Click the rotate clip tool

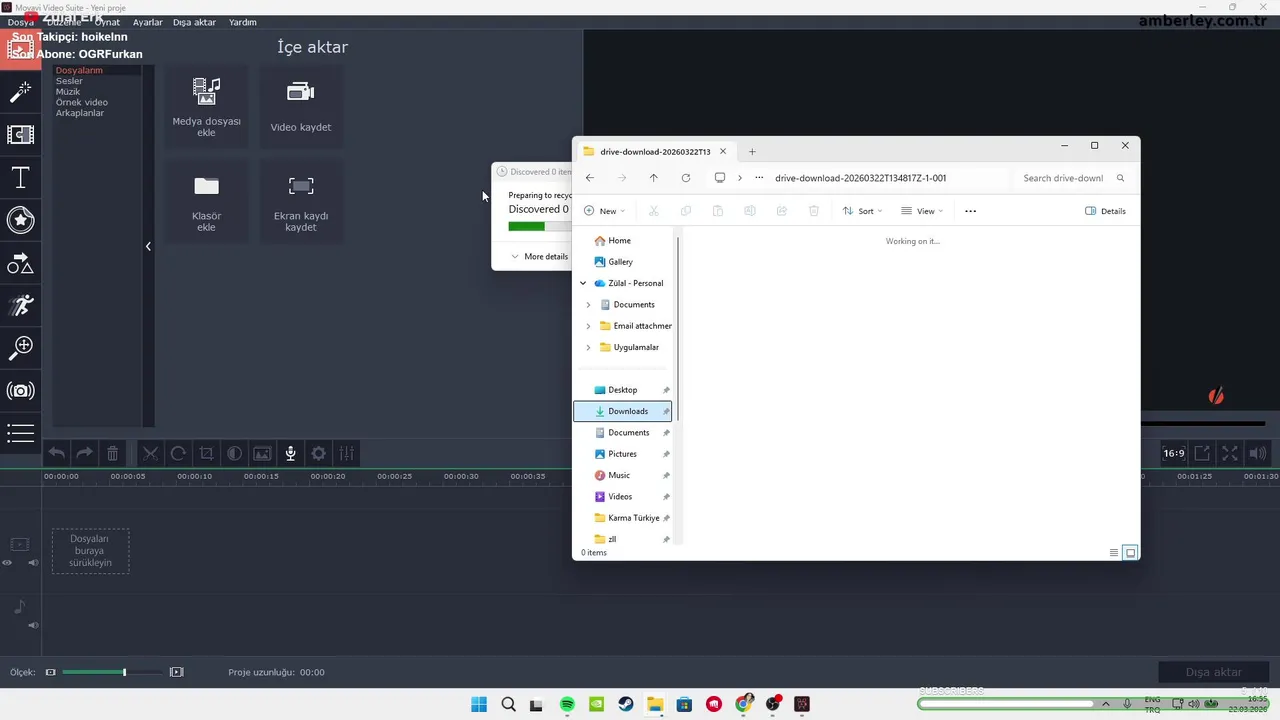coord(178,454)
